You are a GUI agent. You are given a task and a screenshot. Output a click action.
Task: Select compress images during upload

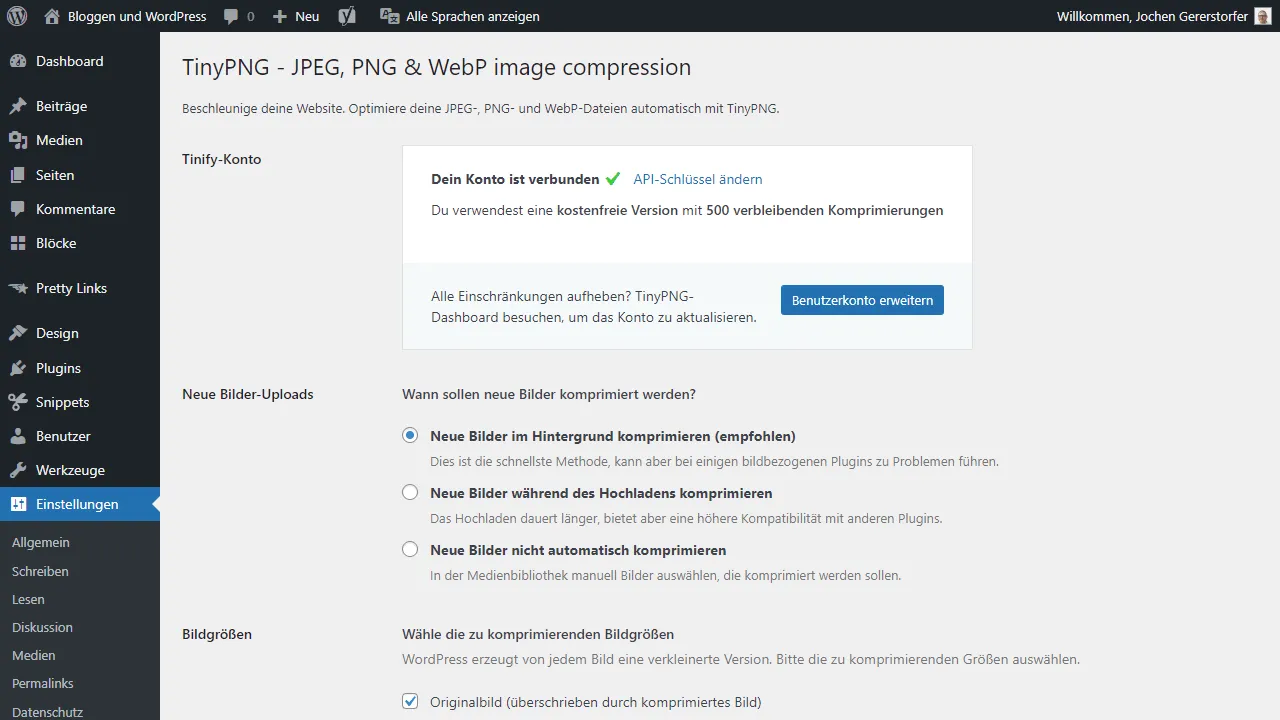[x=410, y=492]
